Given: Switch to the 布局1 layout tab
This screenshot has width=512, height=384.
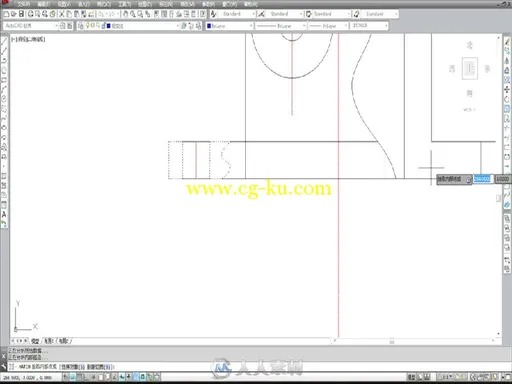Looking at the screenshot, I should (49, 341).
